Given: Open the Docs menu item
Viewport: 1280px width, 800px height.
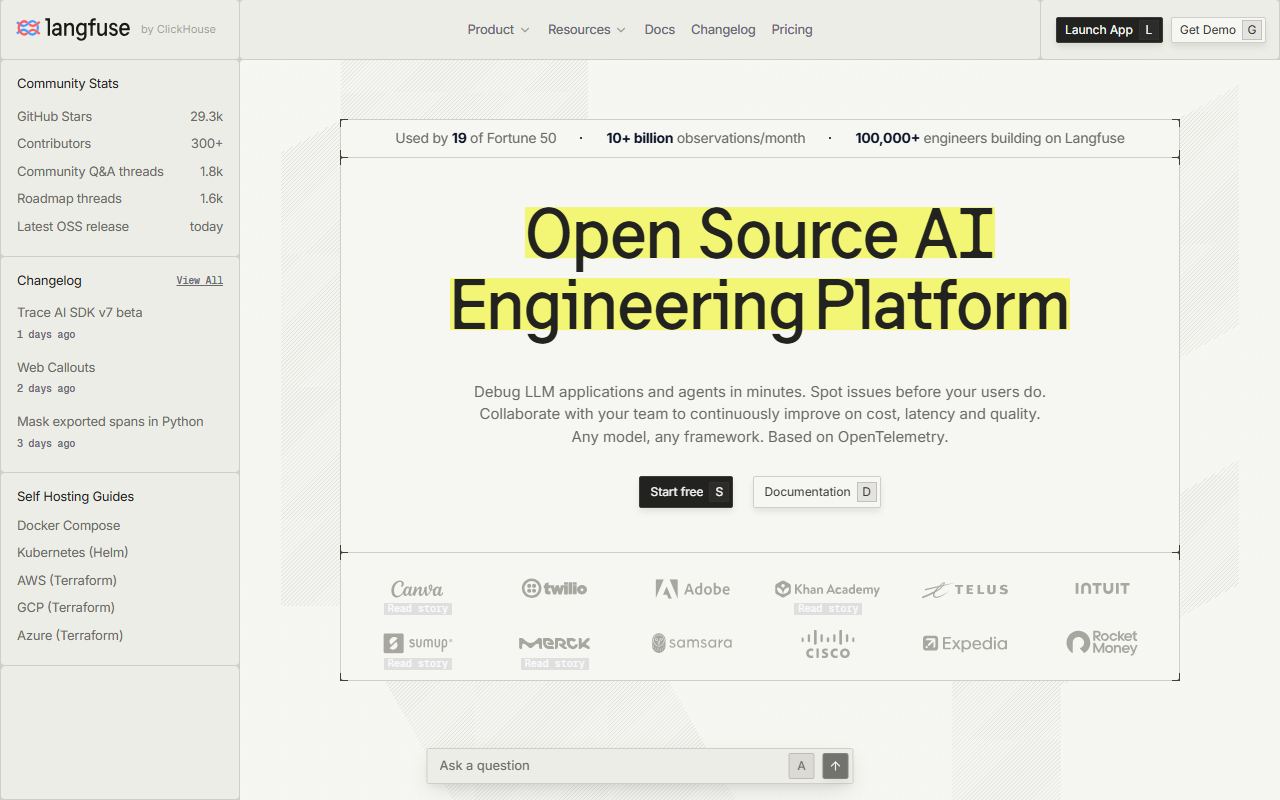Looking at the screenshot, I should [660, 30].
